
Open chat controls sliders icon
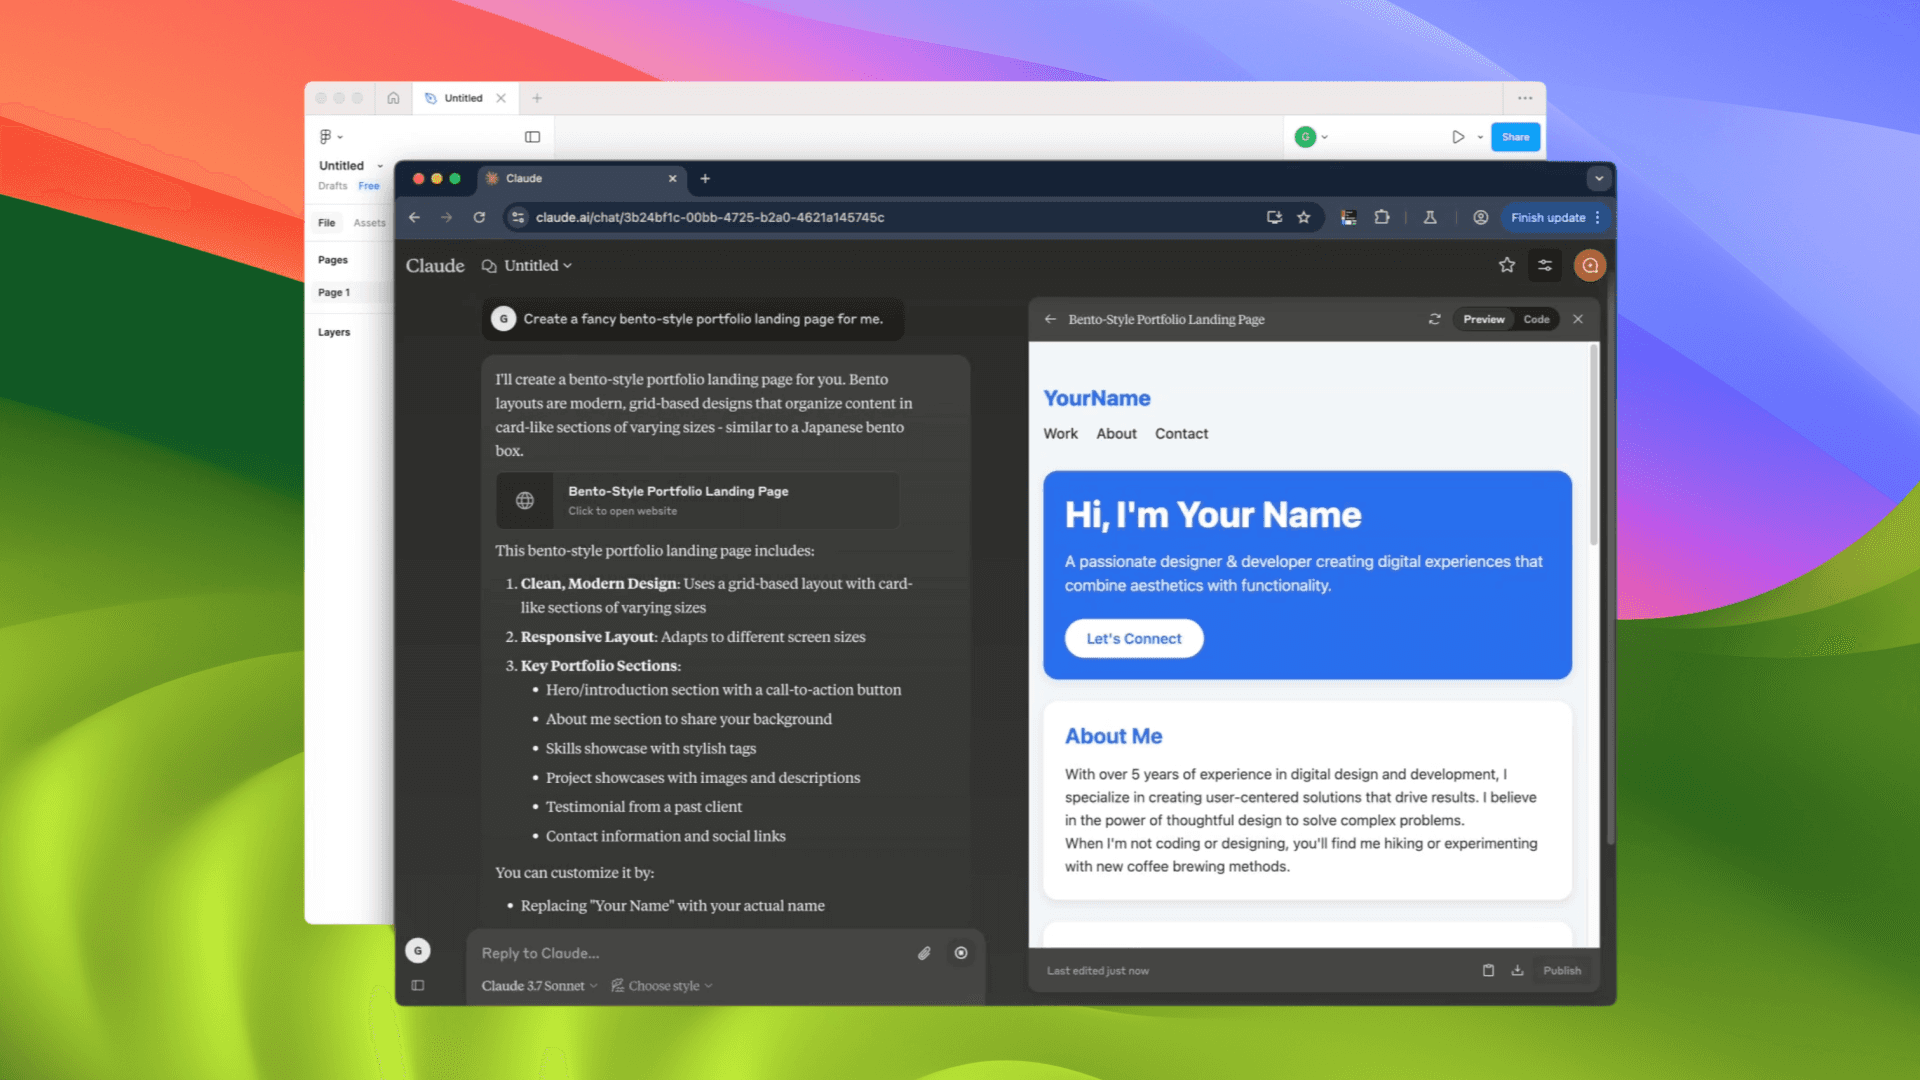1545,265
